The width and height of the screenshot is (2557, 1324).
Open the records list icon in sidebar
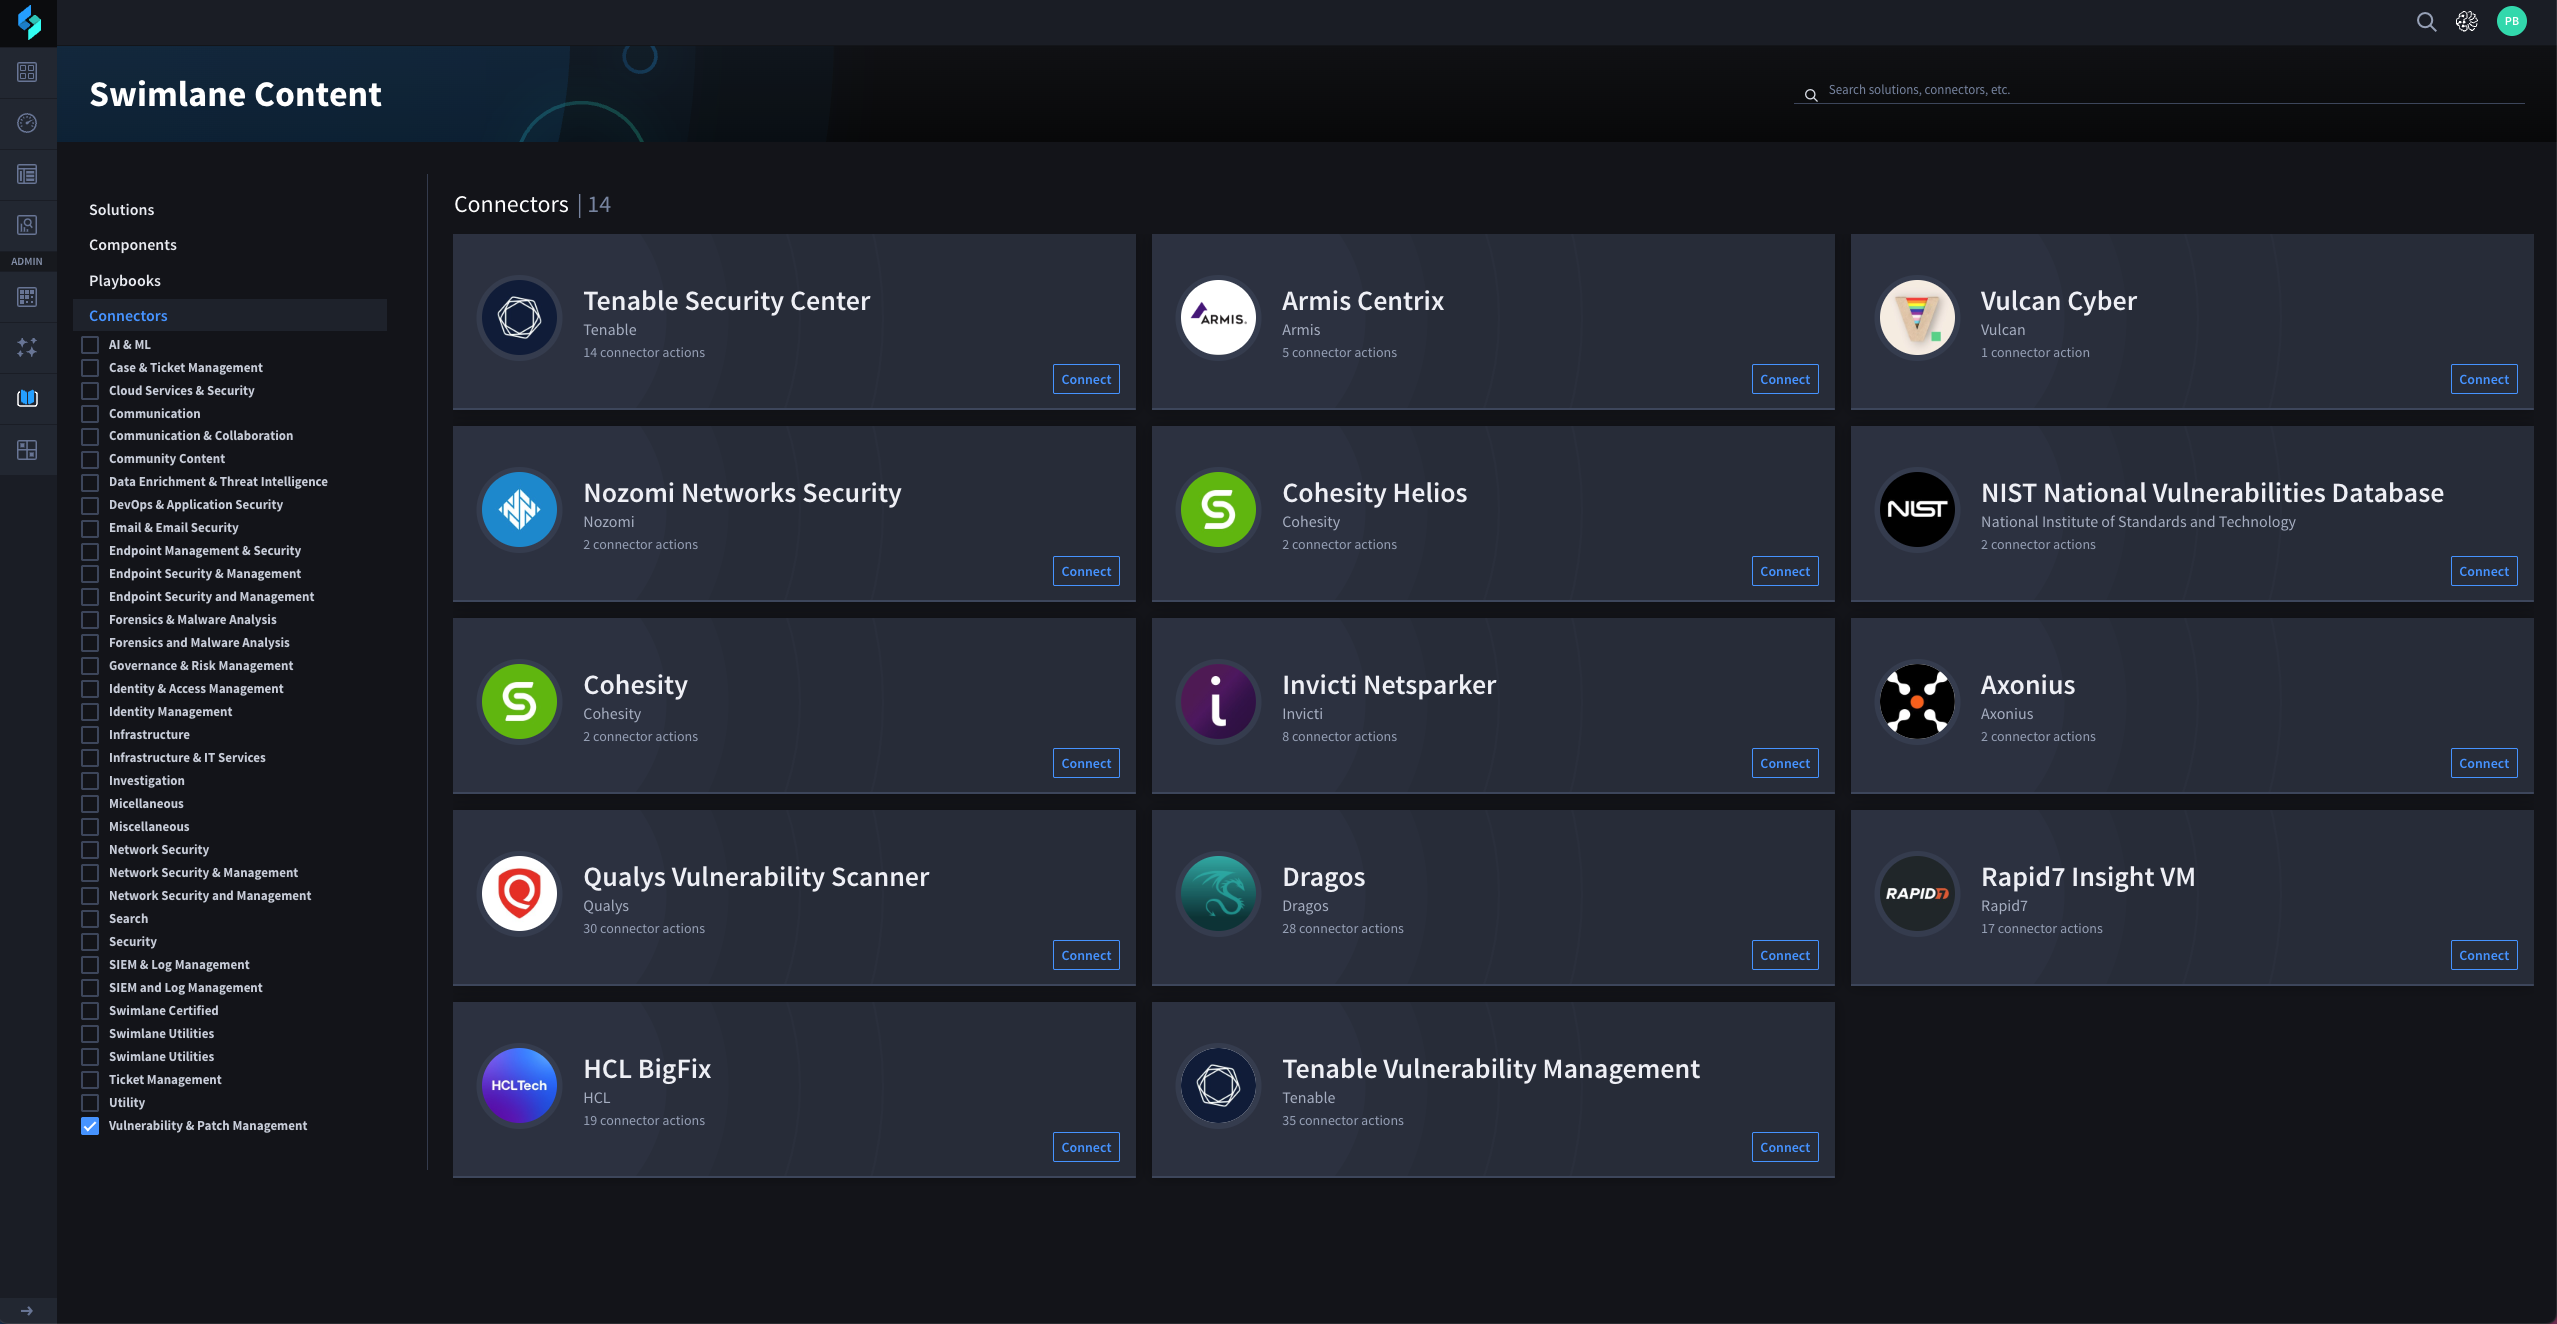(27, 174)
